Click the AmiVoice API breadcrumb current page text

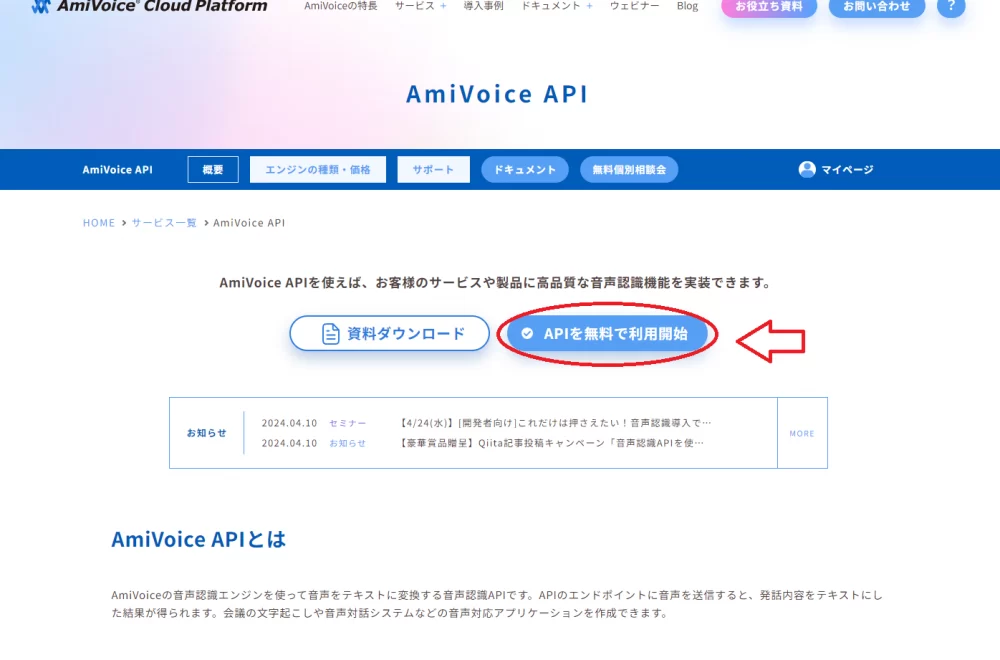(249, 223)
